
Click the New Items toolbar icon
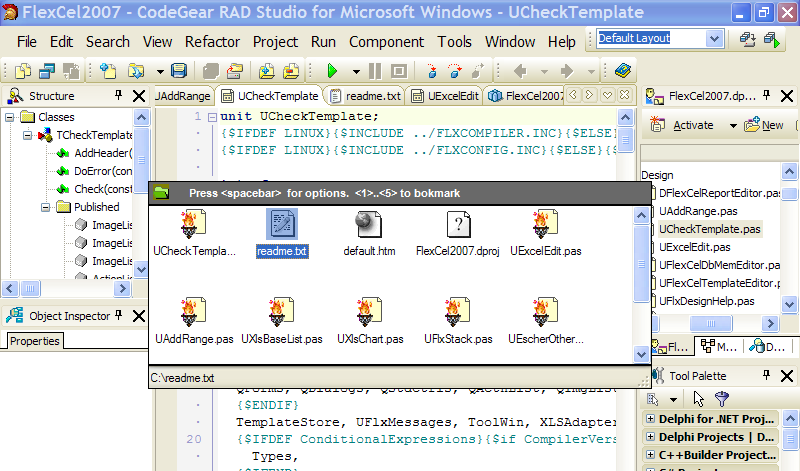coord(108,71)
